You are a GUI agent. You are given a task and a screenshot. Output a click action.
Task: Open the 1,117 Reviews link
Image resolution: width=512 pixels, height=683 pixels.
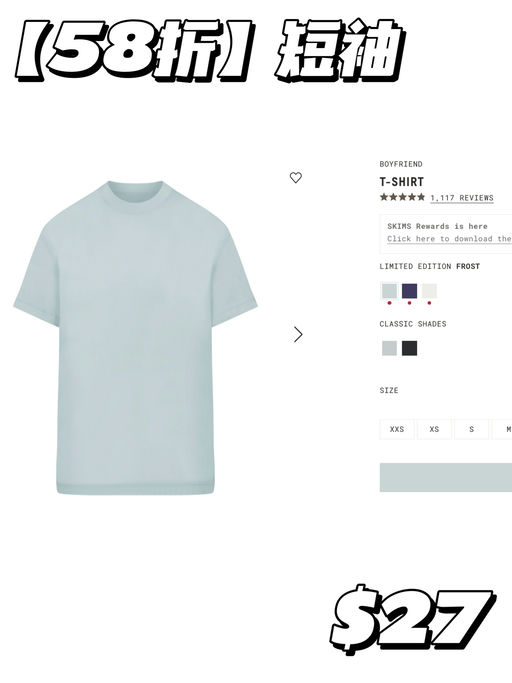tap(462, 198)
